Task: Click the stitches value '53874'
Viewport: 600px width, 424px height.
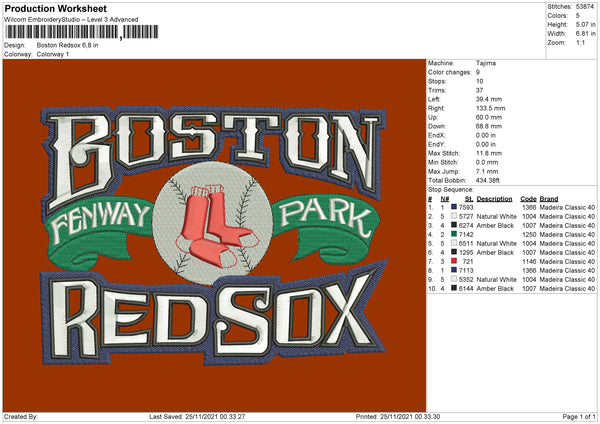Action: 585,7
